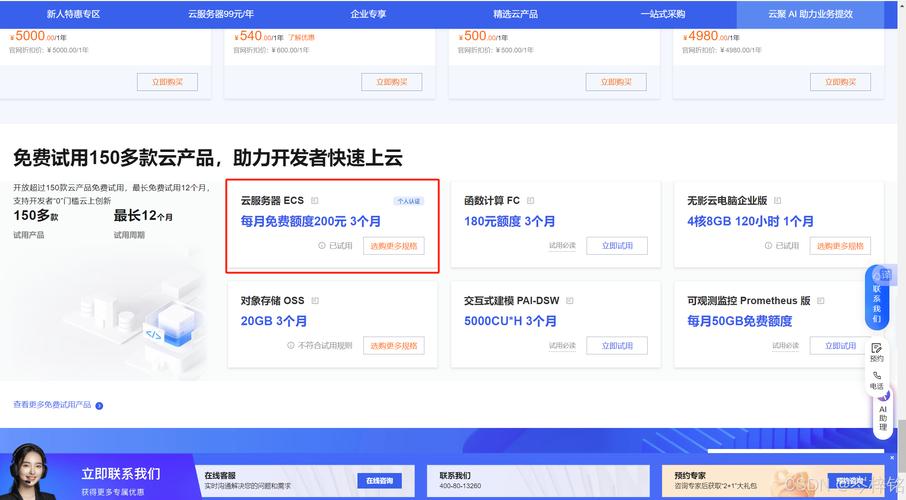
Task: Click the 无影云电脑企业版 product title
Action: tap(727, 201)
